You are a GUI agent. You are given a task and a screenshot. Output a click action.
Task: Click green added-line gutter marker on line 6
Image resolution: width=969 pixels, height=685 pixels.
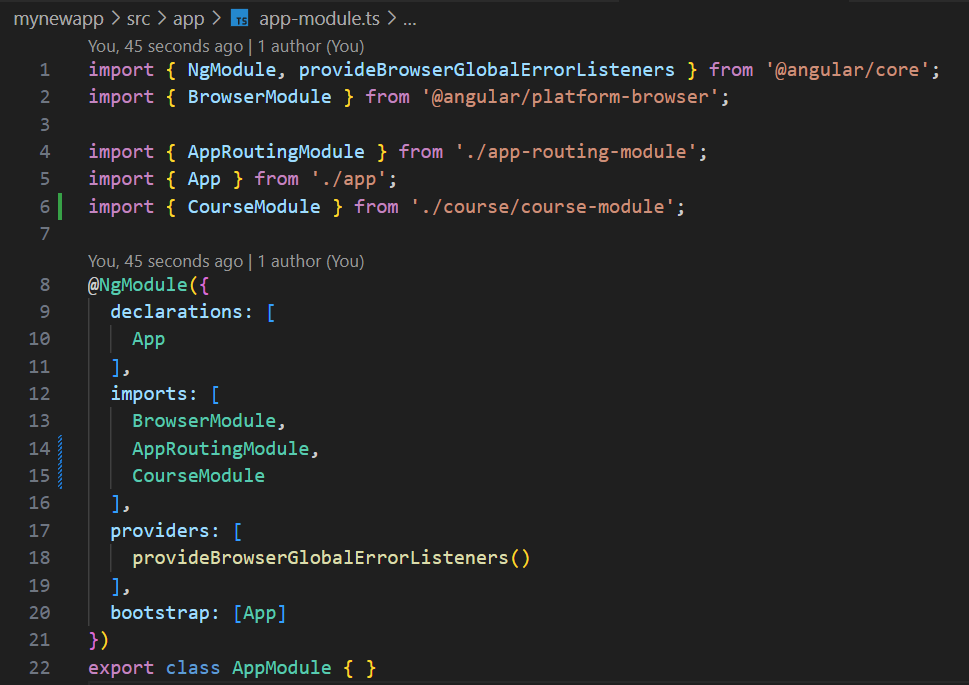[x=61, y=207]
